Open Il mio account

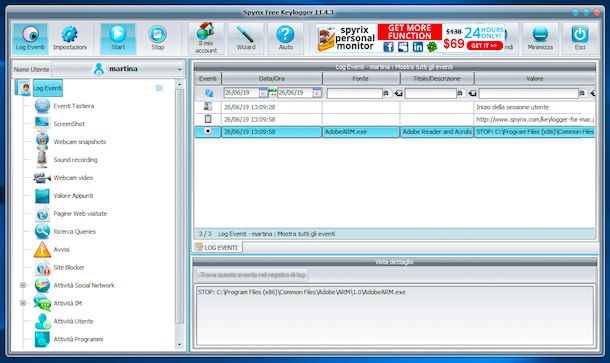(206, 38)
